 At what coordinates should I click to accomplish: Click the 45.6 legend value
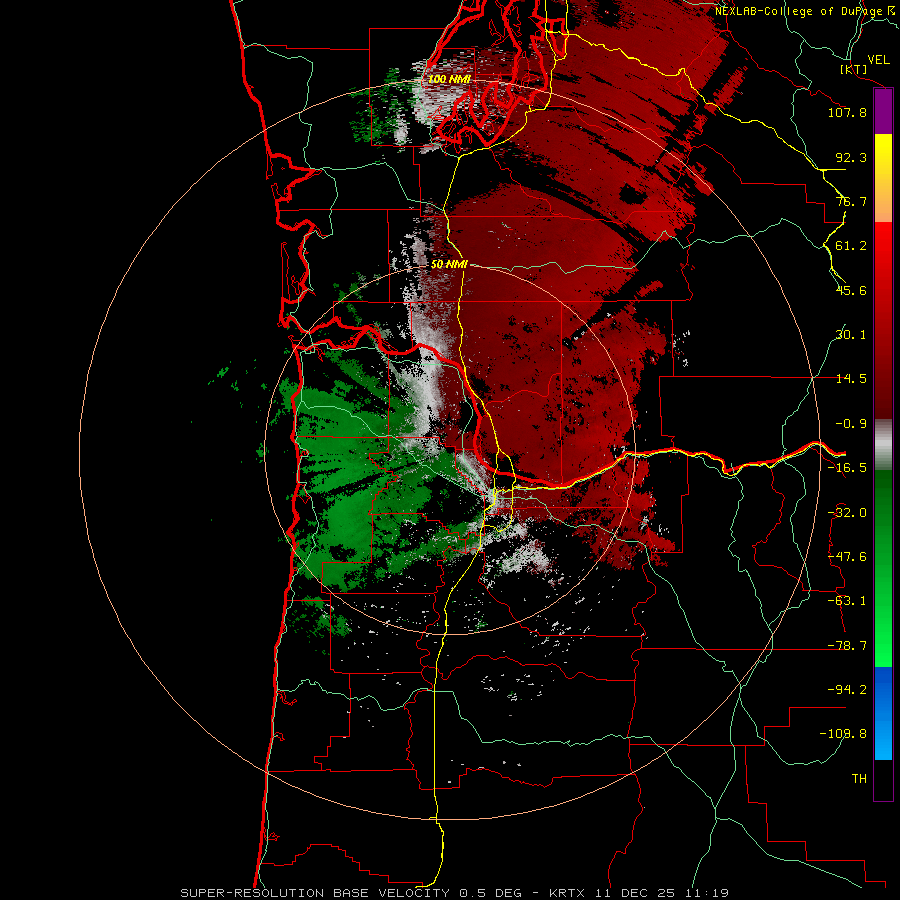(851, 290)
